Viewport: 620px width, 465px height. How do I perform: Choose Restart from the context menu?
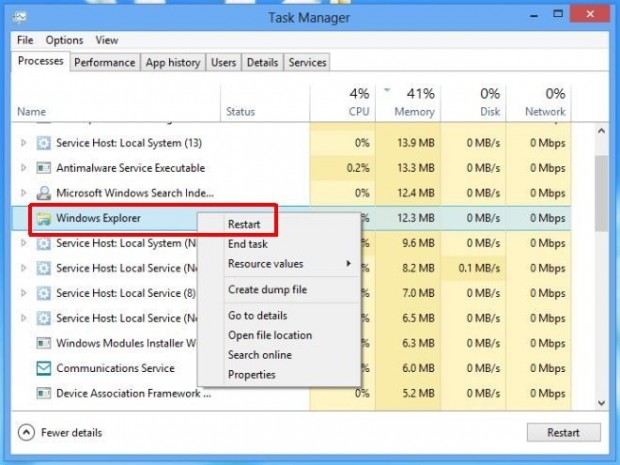click(x=244, y=224)
